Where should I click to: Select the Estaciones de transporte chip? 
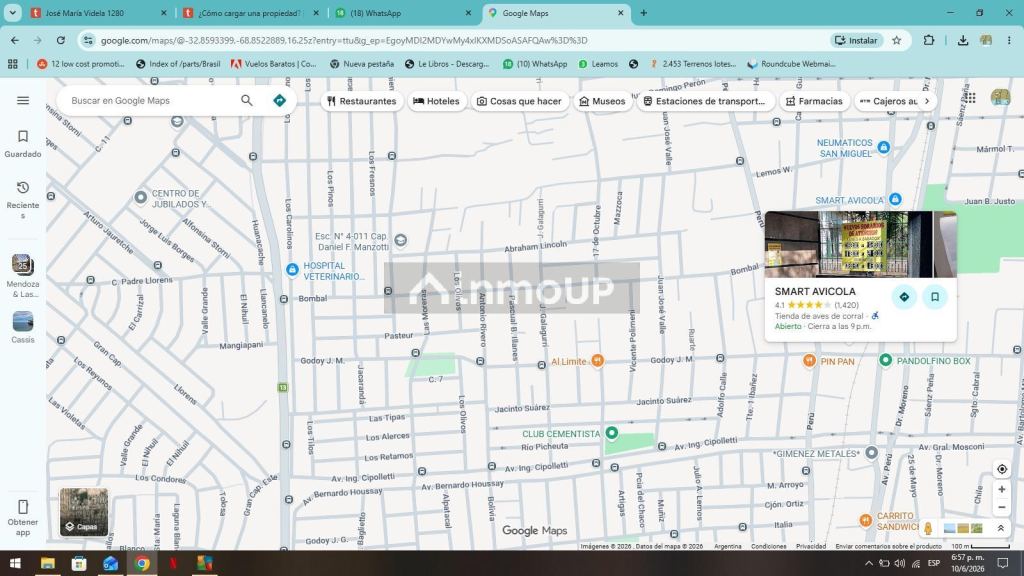pos(704,101)
